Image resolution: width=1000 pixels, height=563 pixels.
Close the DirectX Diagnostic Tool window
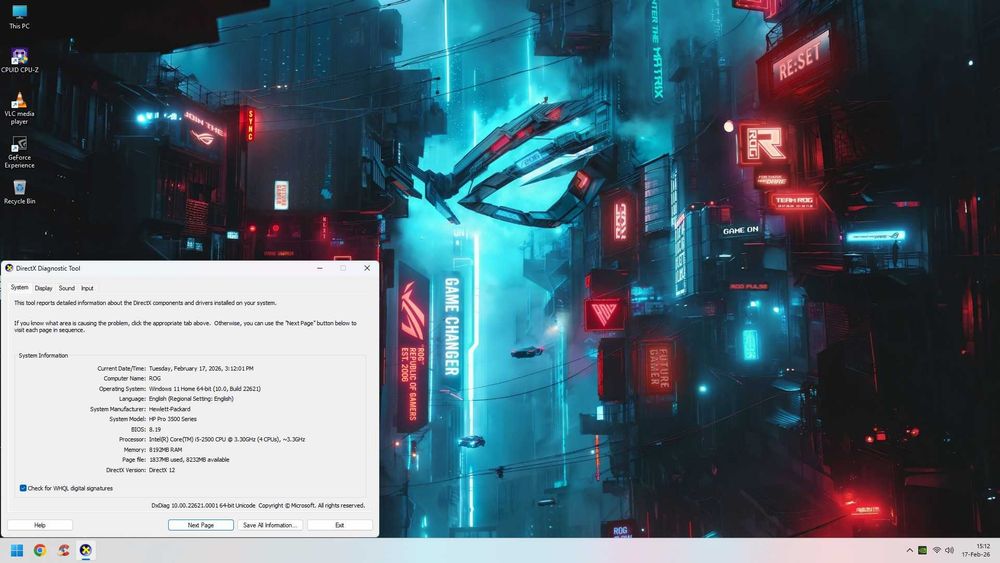[x=367, y=268]
